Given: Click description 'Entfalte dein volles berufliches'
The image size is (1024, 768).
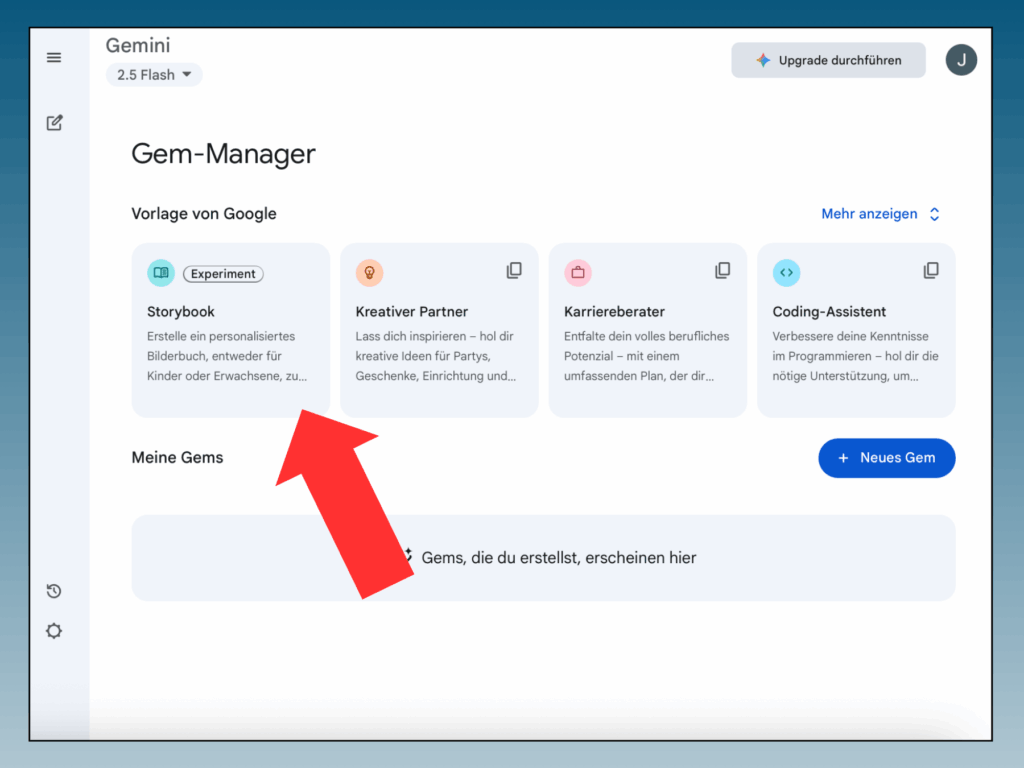Looking at the screenshot, I should pos(646,336).
